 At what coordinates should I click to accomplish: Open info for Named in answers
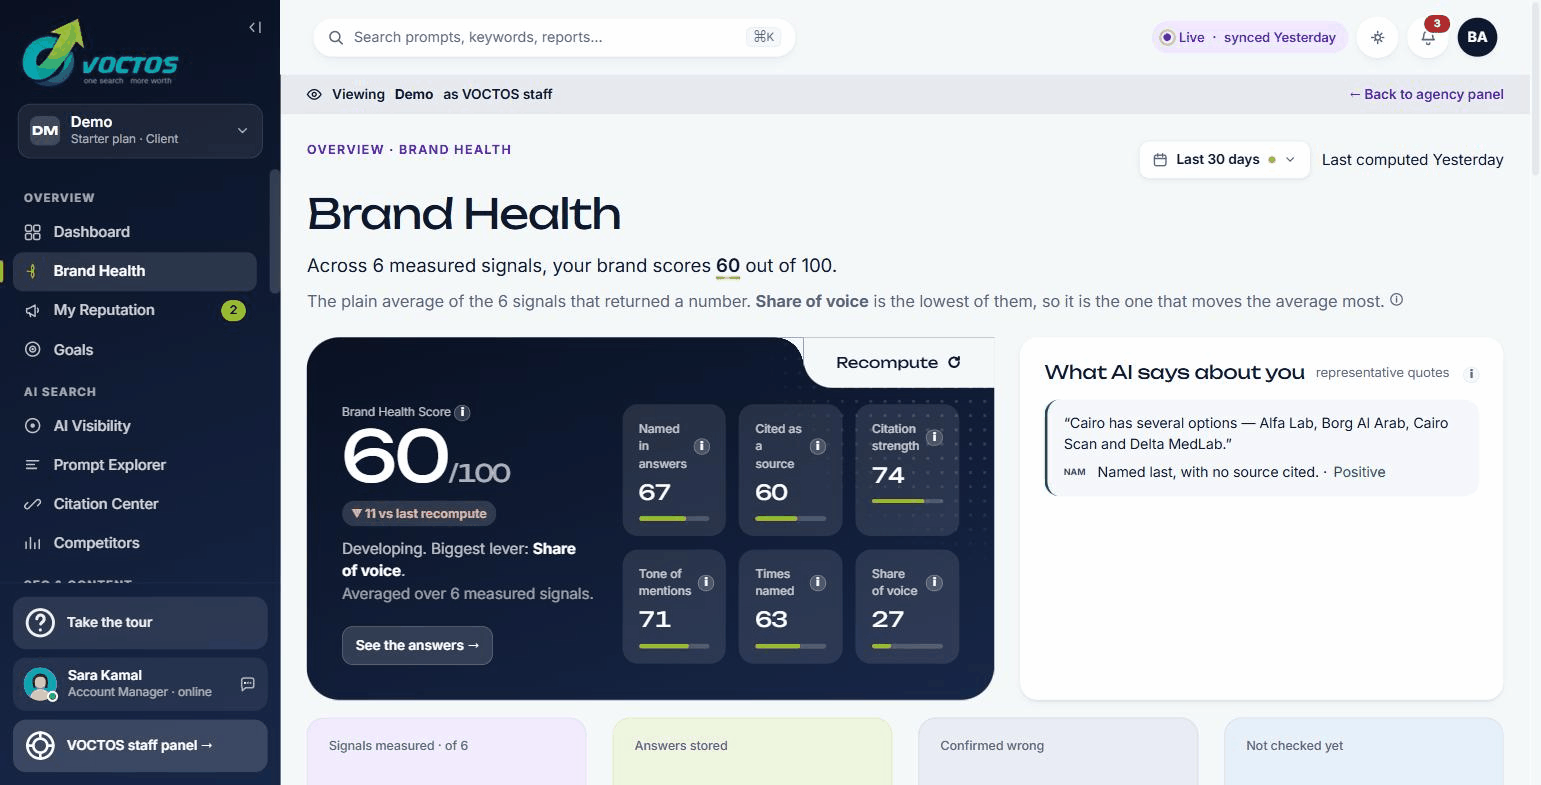click(x=702, y=446)
